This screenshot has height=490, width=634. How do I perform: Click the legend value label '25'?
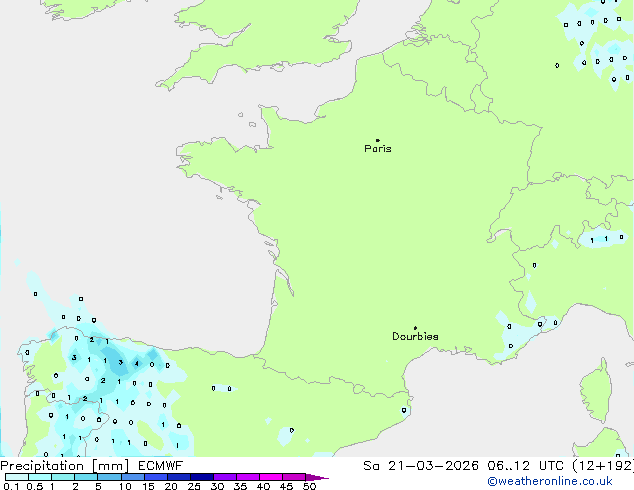point(194,486)
